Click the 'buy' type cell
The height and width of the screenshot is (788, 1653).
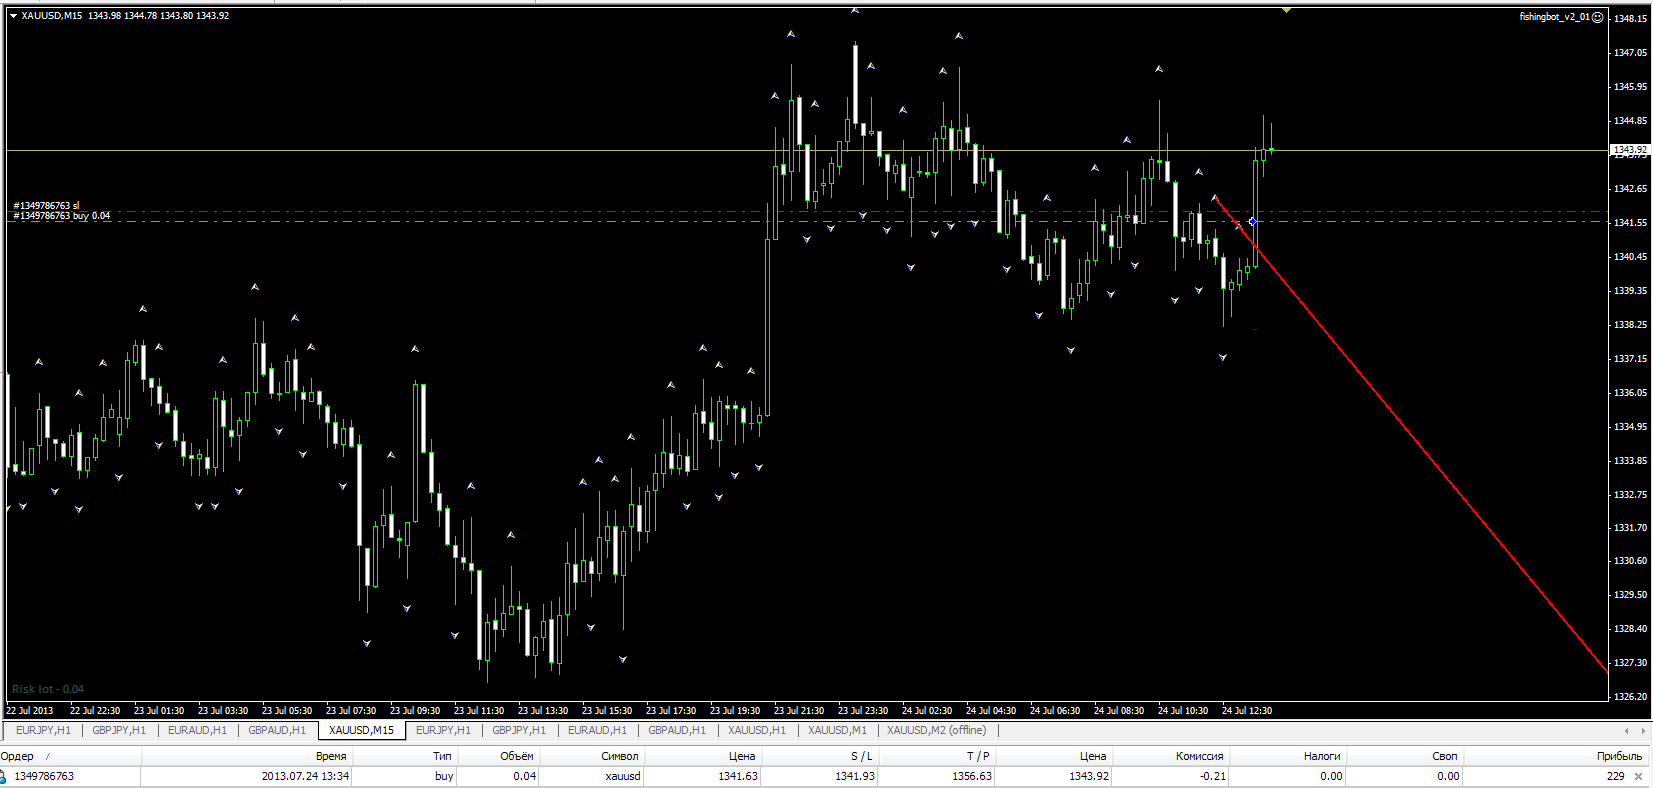(x=444, y=776)
